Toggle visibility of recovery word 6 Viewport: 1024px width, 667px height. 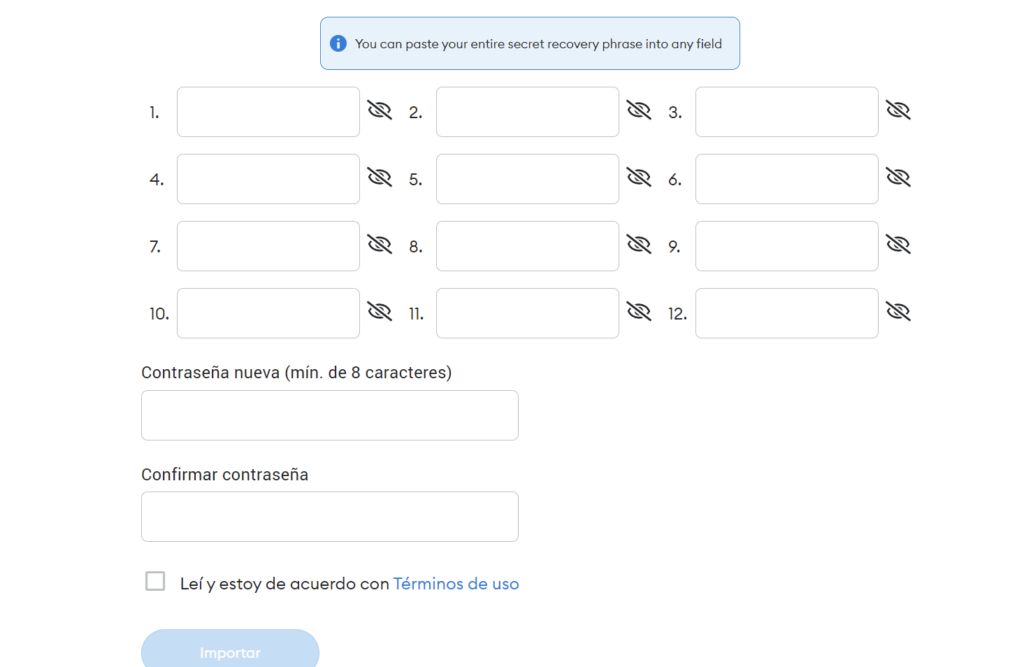[898, 177]
